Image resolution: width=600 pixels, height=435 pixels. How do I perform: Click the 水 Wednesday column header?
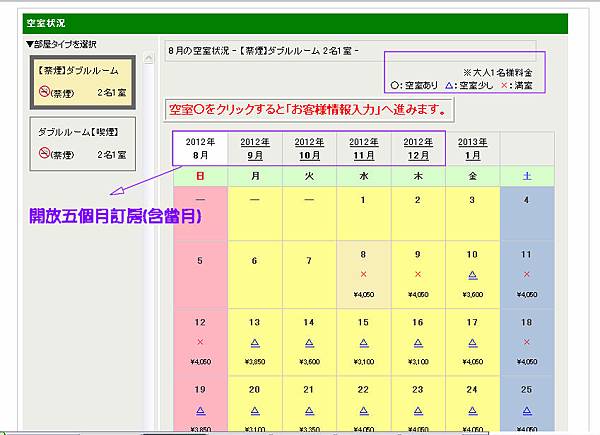pyautogui.click(x=364, y=176)
